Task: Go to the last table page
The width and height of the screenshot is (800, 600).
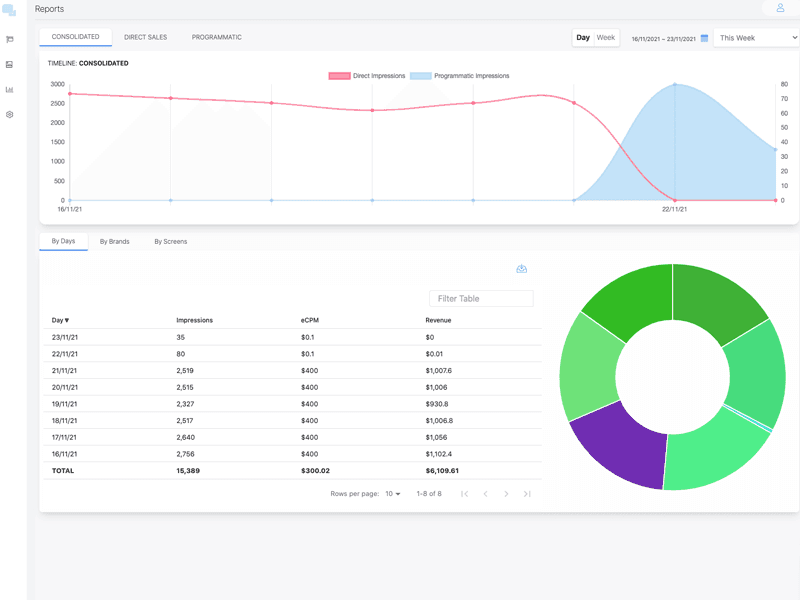Action: click(x=527, y=494)
